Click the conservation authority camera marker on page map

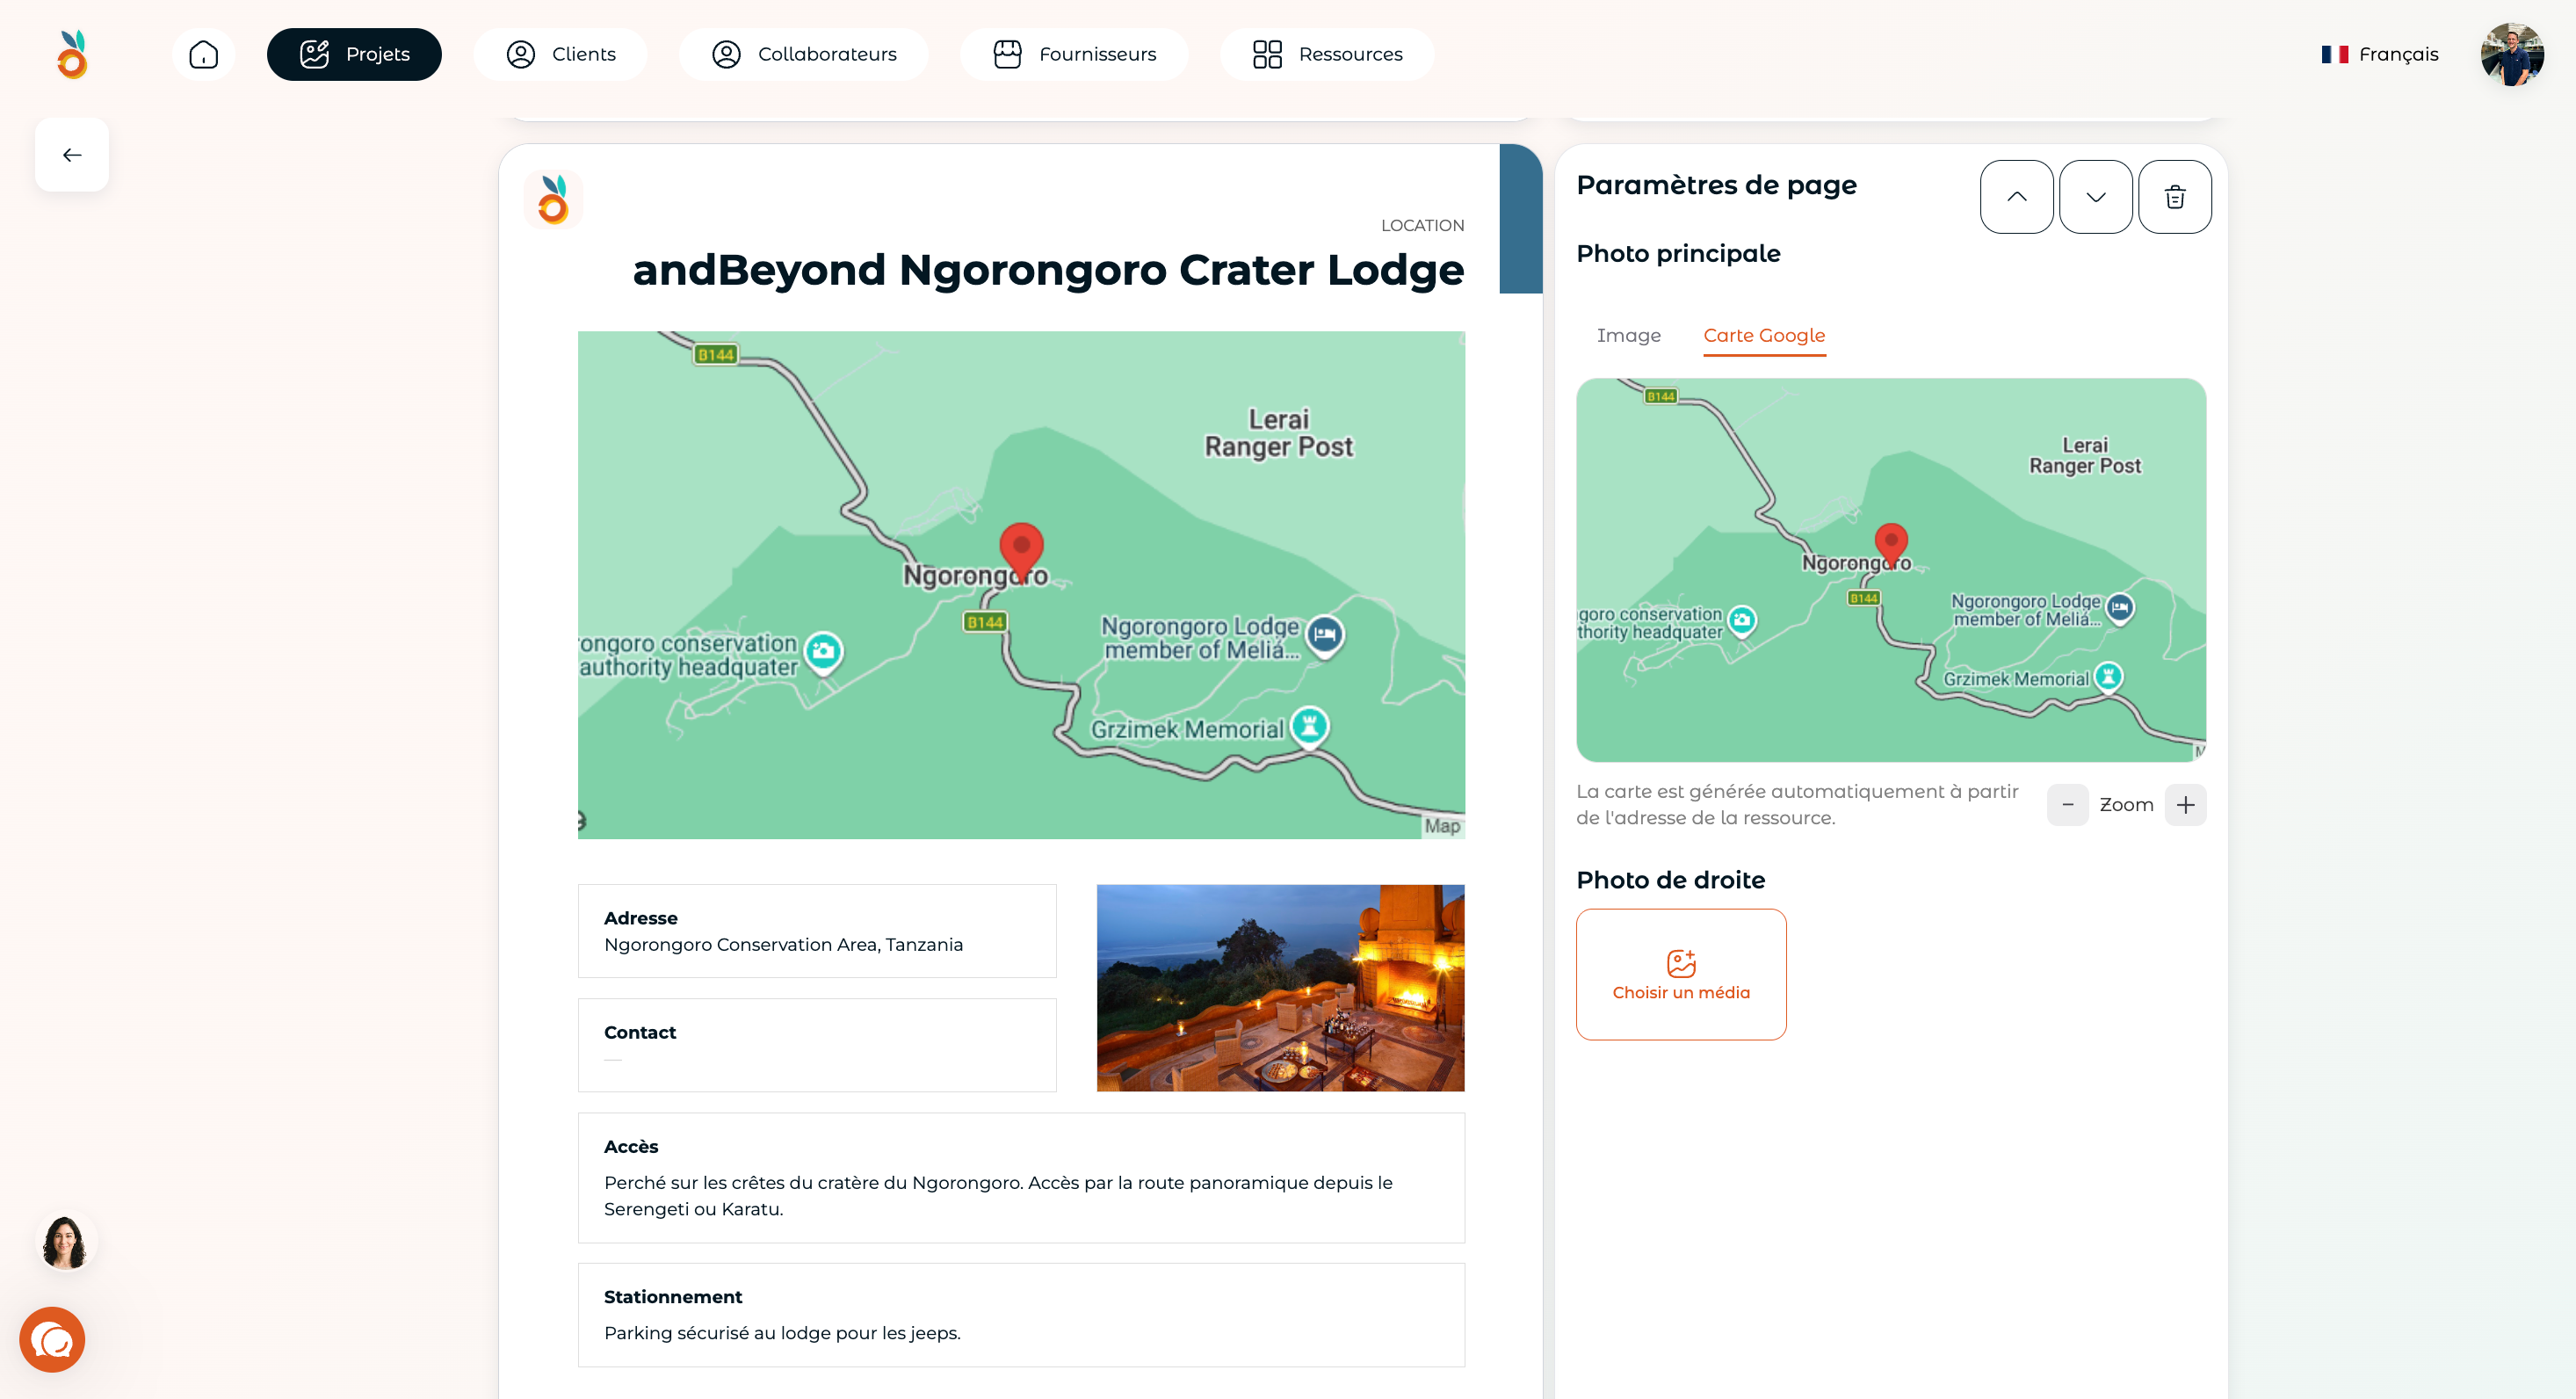[x=823, y=653]
